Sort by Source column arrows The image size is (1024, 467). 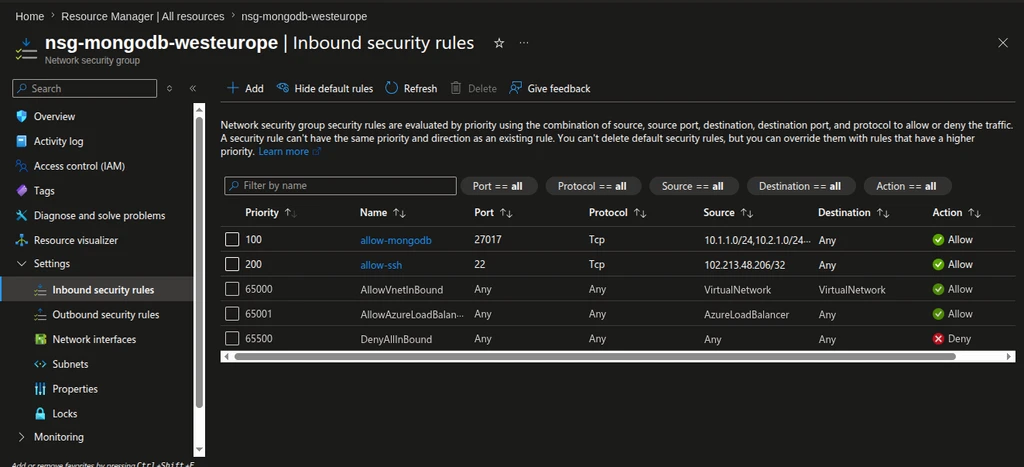point(747,213)
